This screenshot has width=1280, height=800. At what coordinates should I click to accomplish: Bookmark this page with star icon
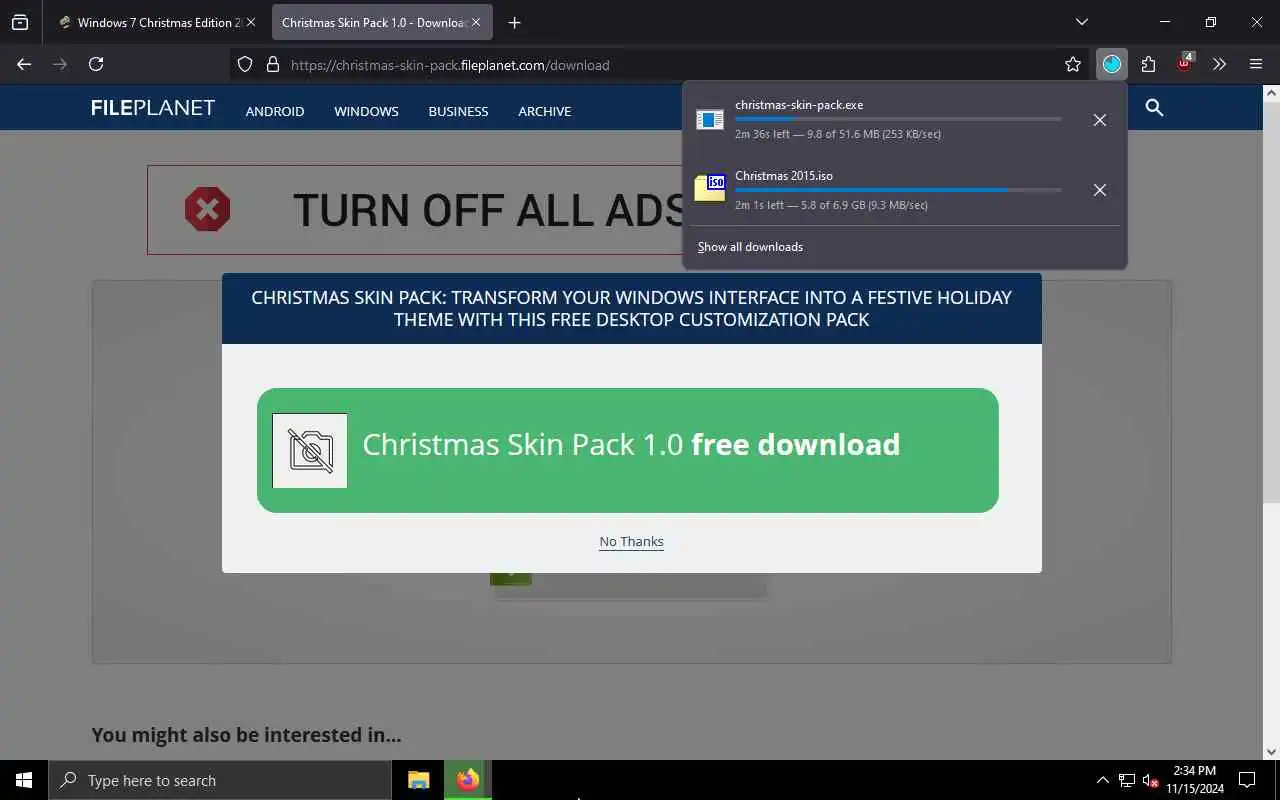(x=1073, y=65)
